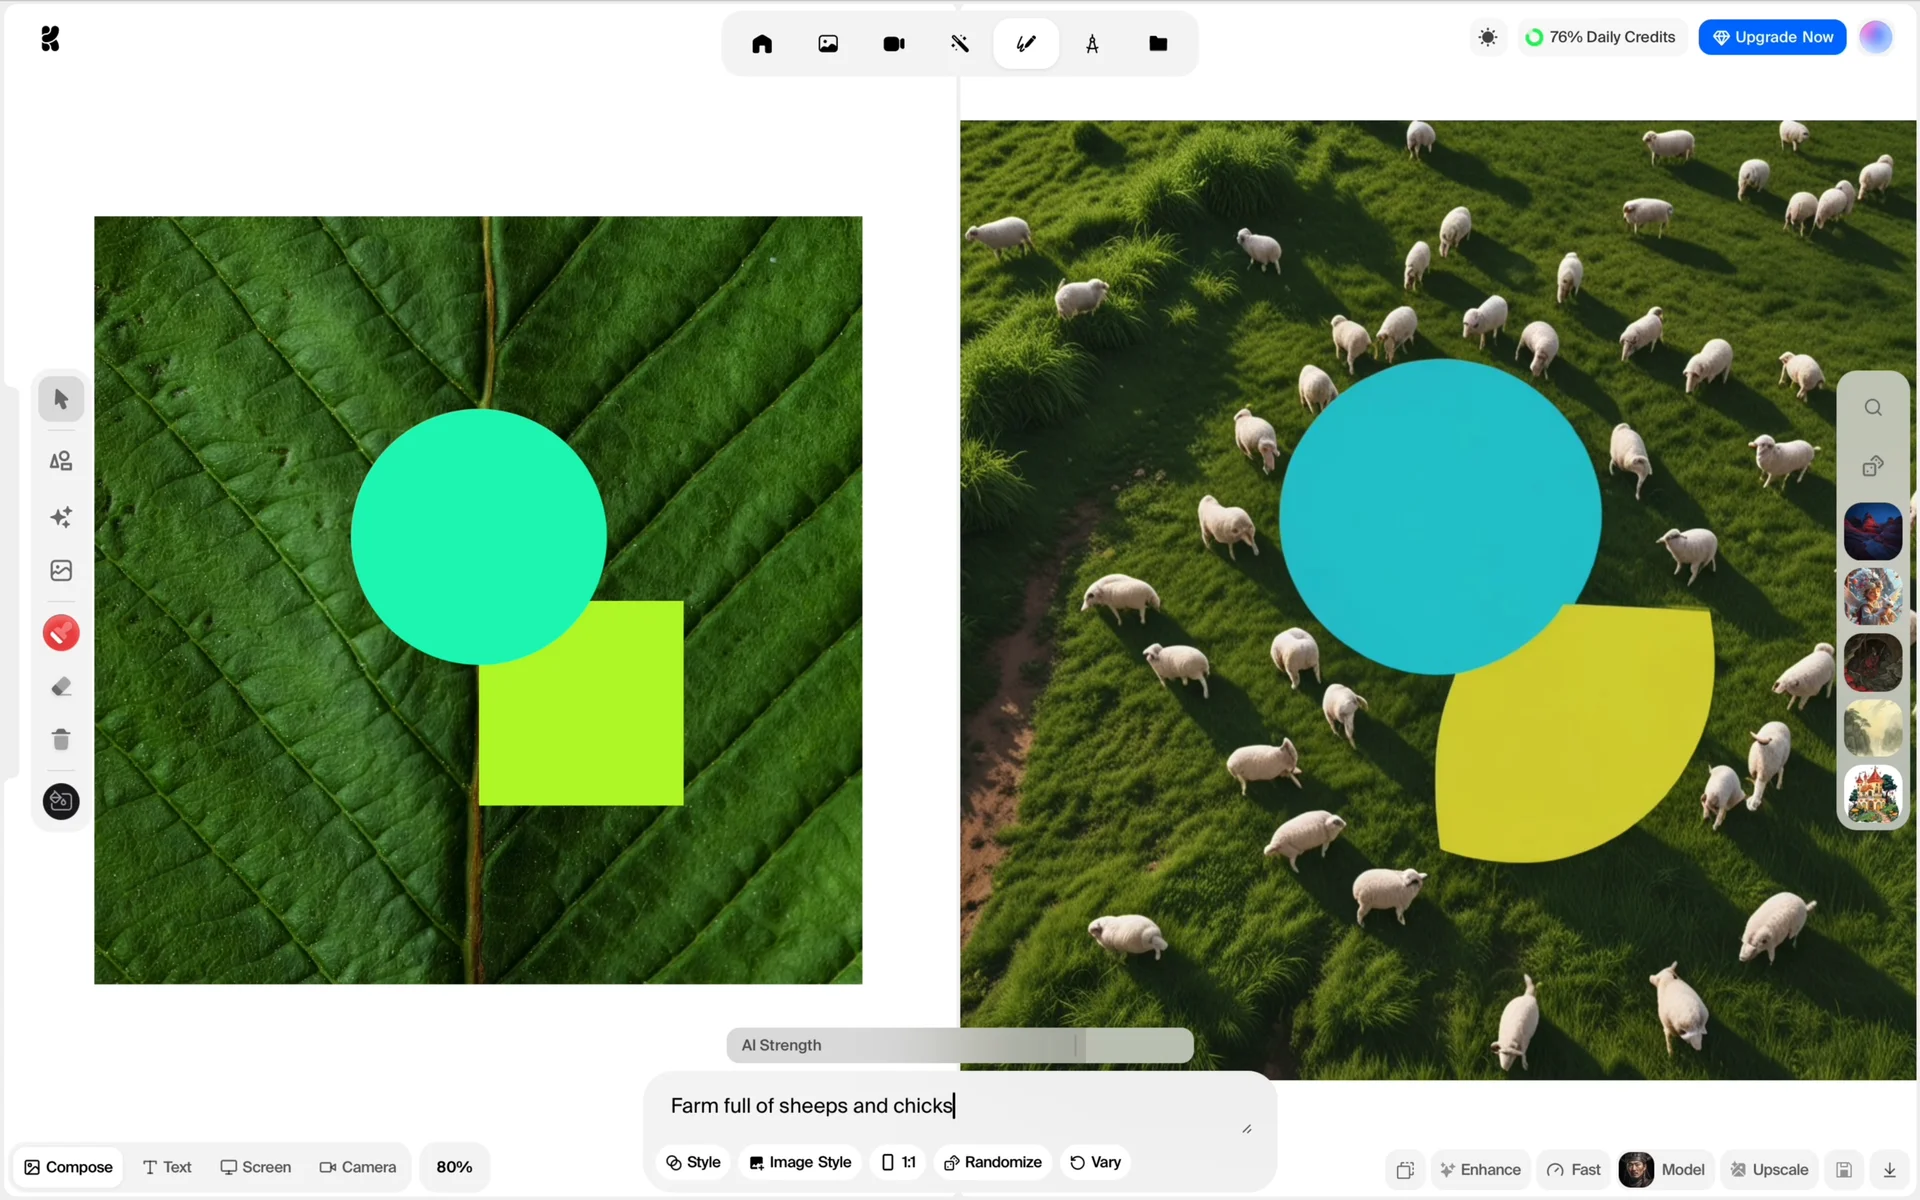This screenshot has width=1920, height=1200.
Task: Open the video camera tab in top bar
Action: (x=894, y=44)
